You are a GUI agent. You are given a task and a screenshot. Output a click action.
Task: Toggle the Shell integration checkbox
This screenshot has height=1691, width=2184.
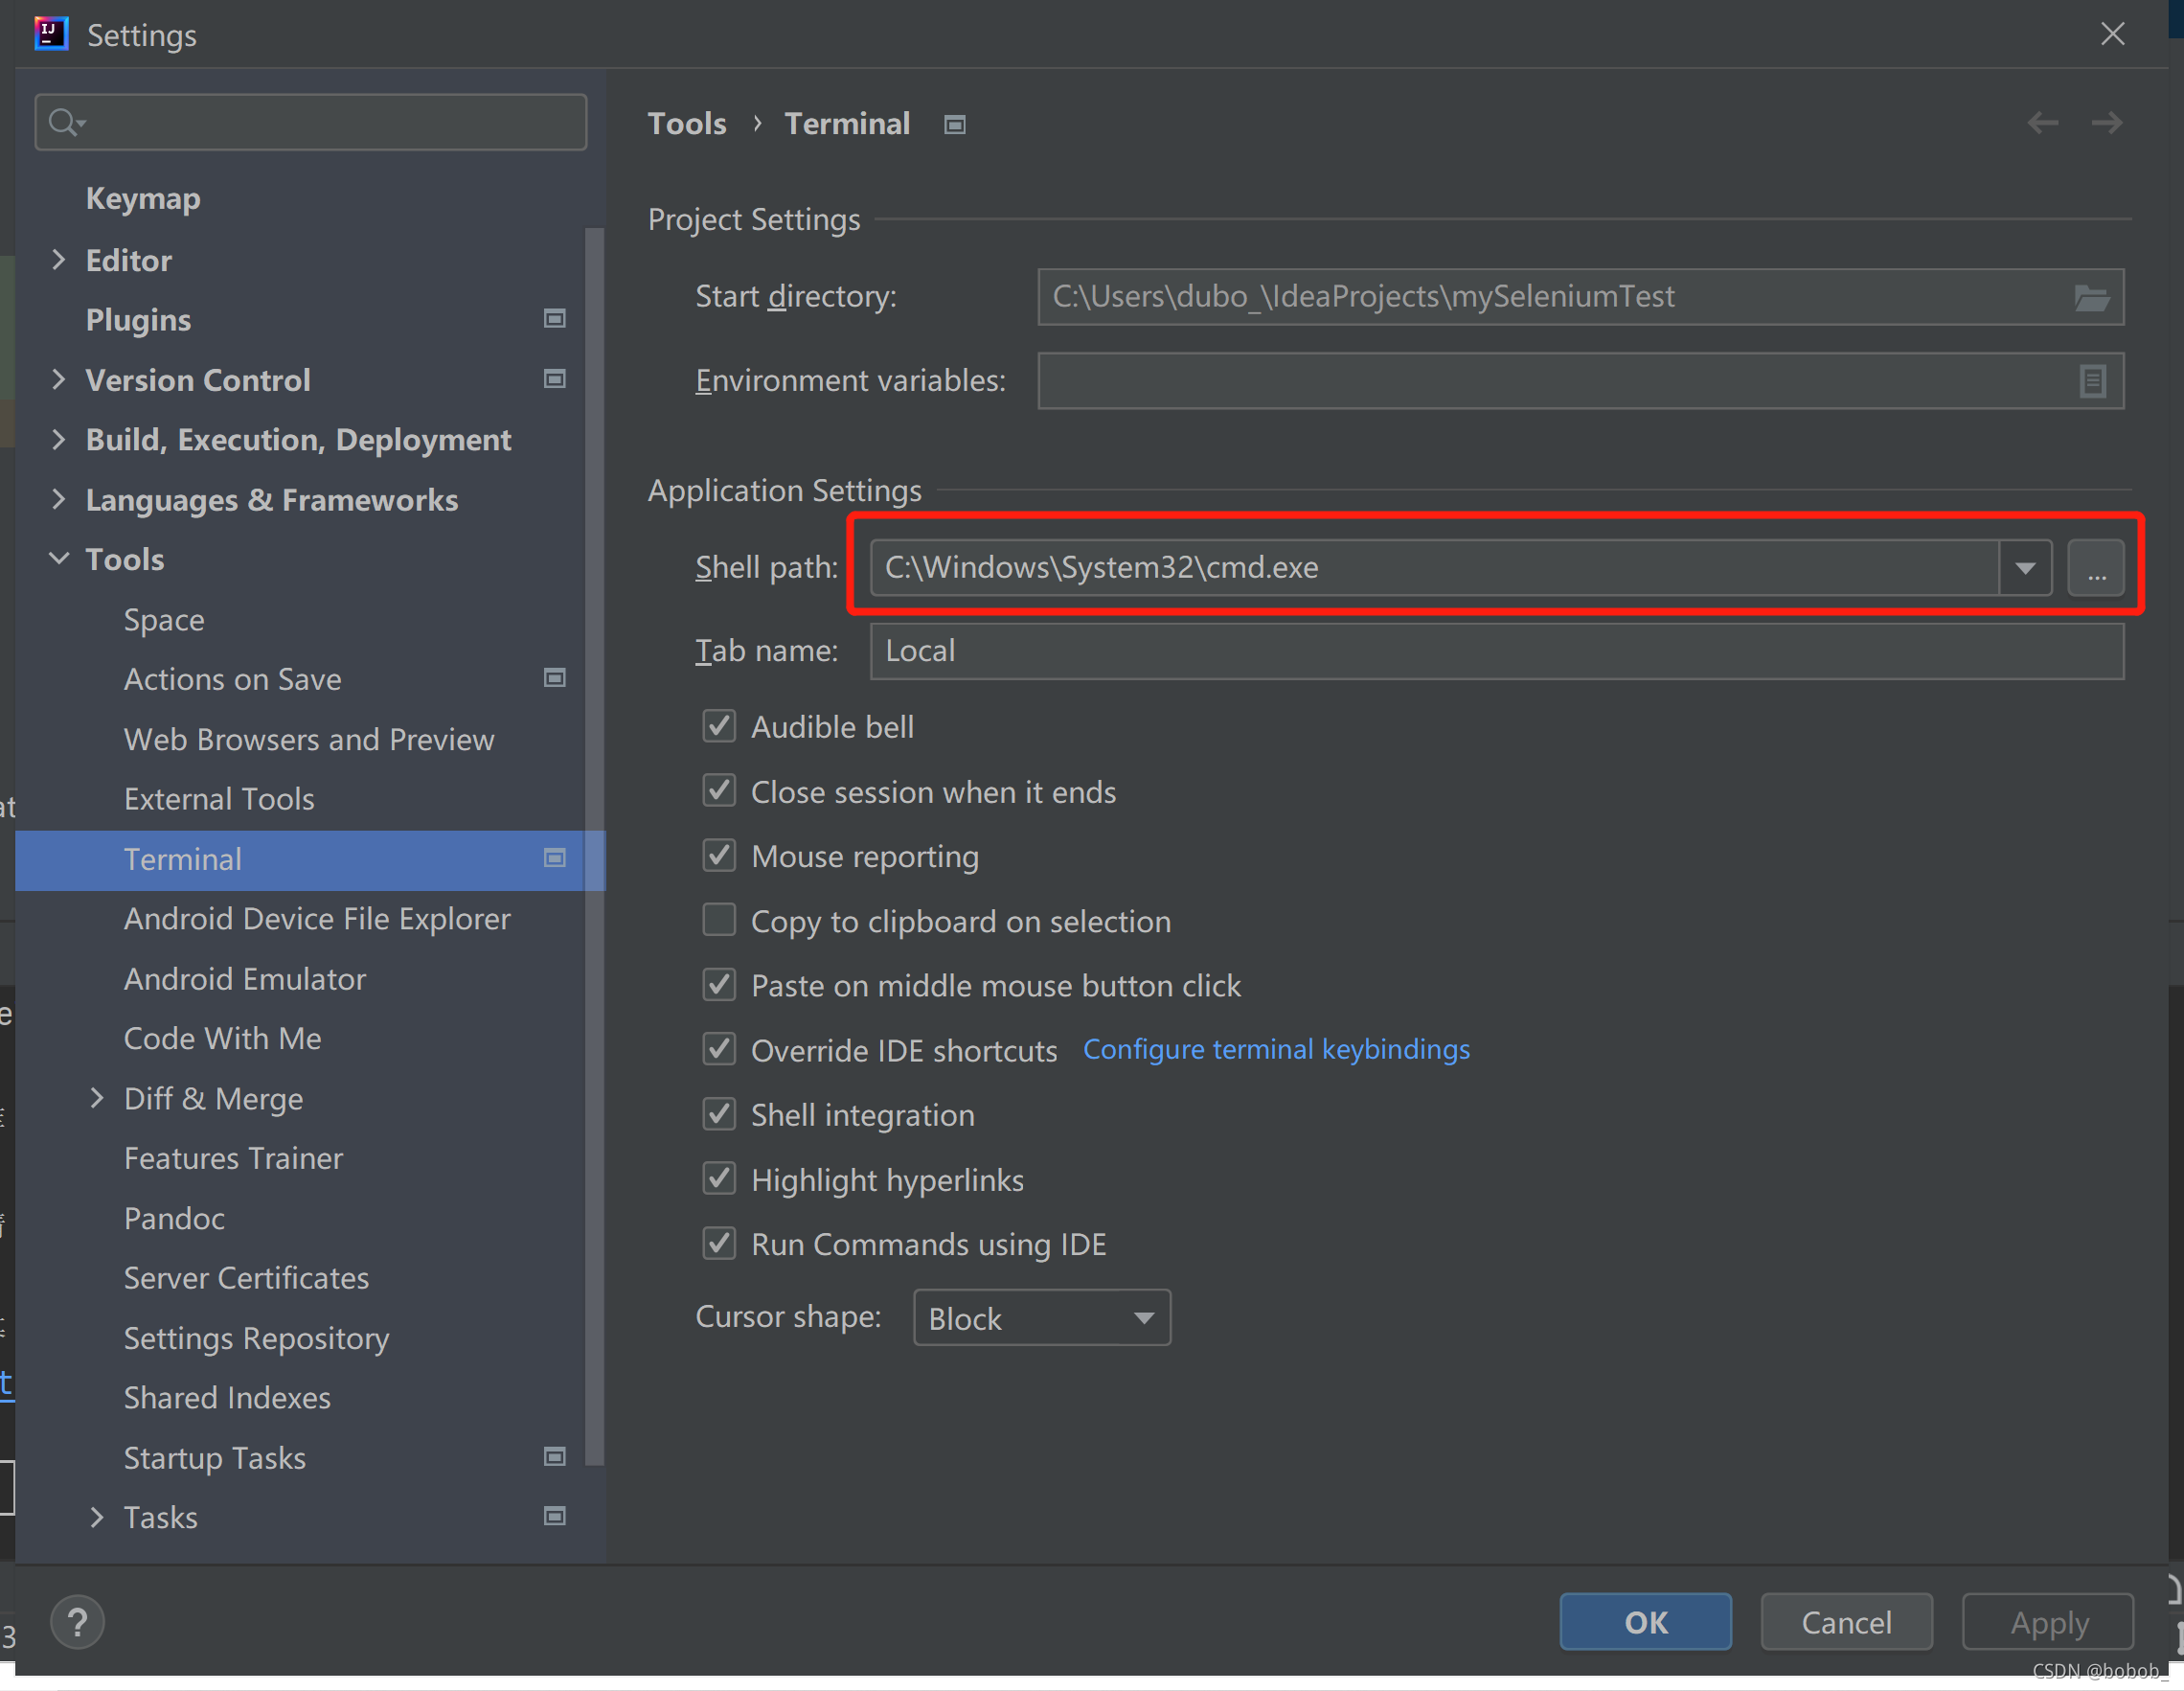719,1114
